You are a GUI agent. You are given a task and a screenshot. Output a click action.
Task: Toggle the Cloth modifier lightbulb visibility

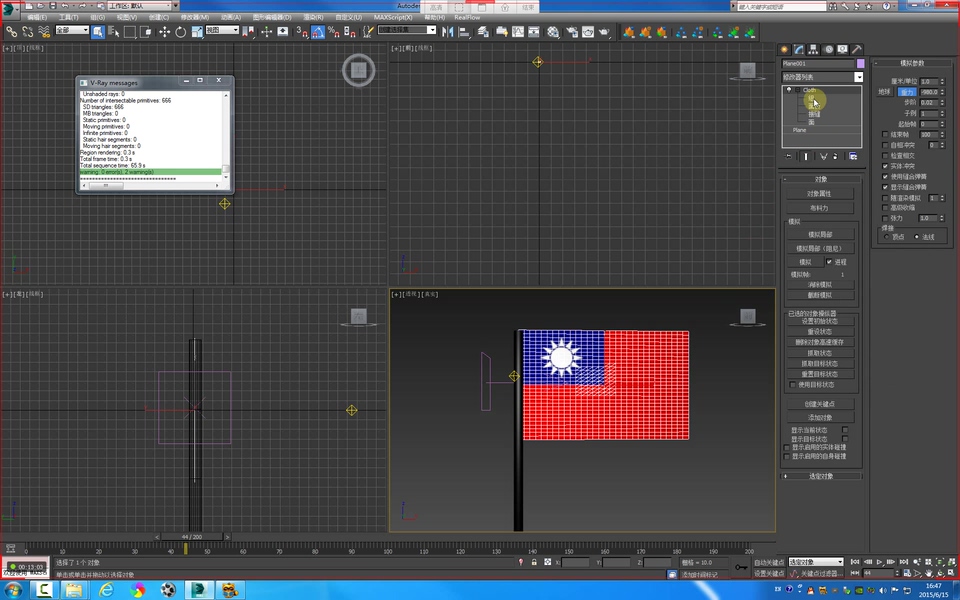click(x=789, y=90)
